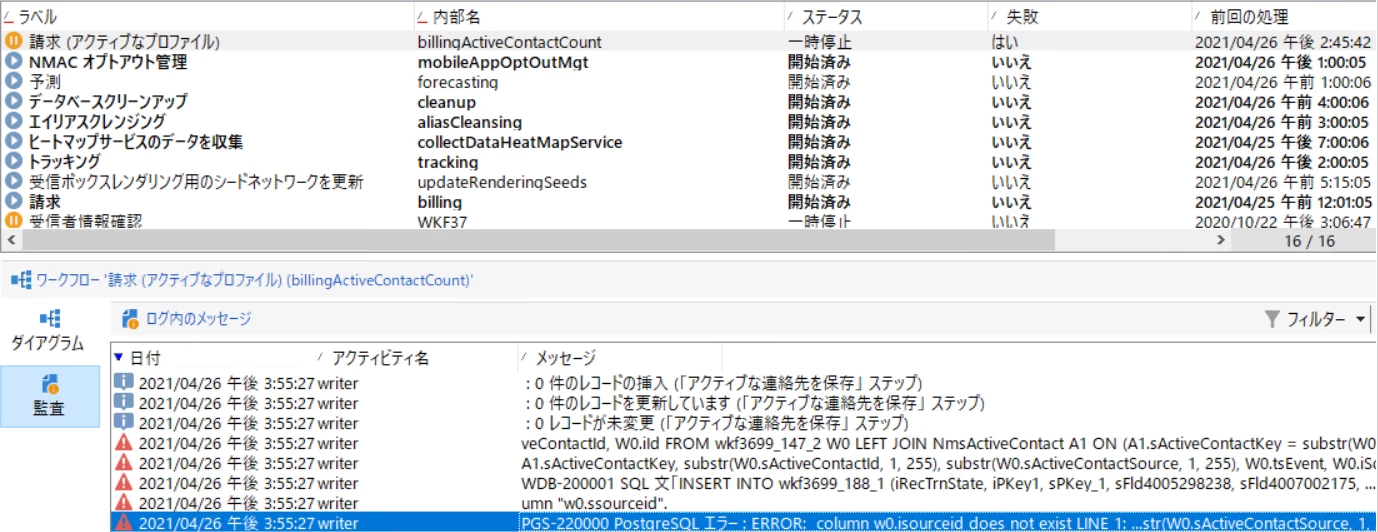Click the left scroll arrow of workflow list
This screenshot has width=1378, height=532.
[11, 241]
